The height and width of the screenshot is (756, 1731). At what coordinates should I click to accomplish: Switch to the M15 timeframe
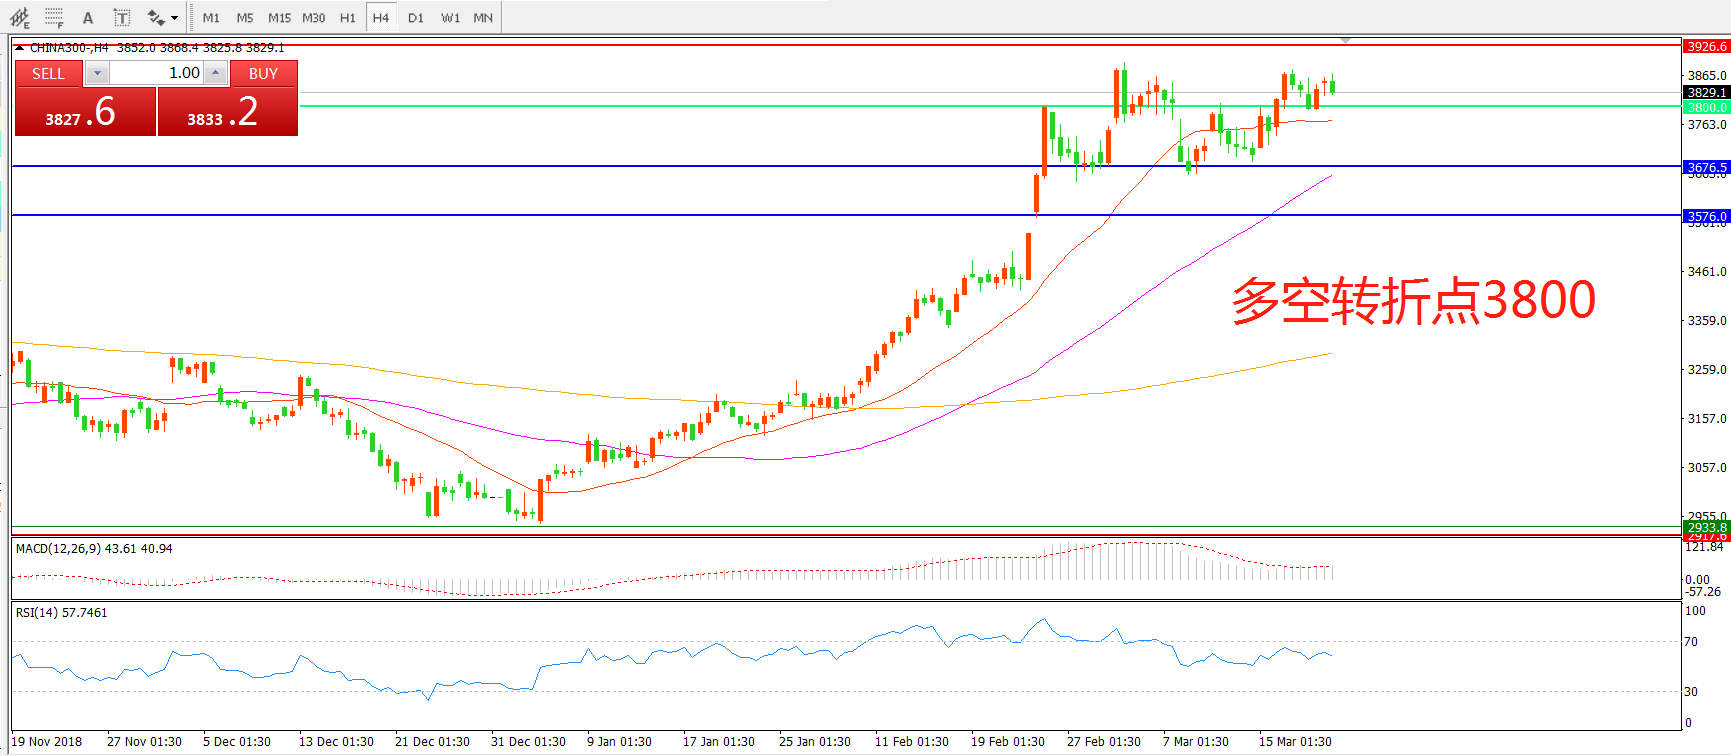[279, 17]
